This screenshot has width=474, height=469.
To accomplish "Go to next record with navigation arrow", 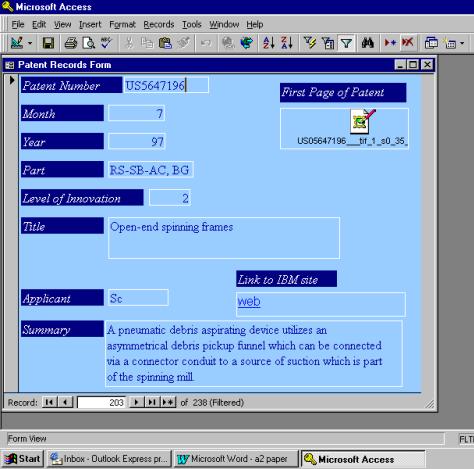I will coord(136,402).
